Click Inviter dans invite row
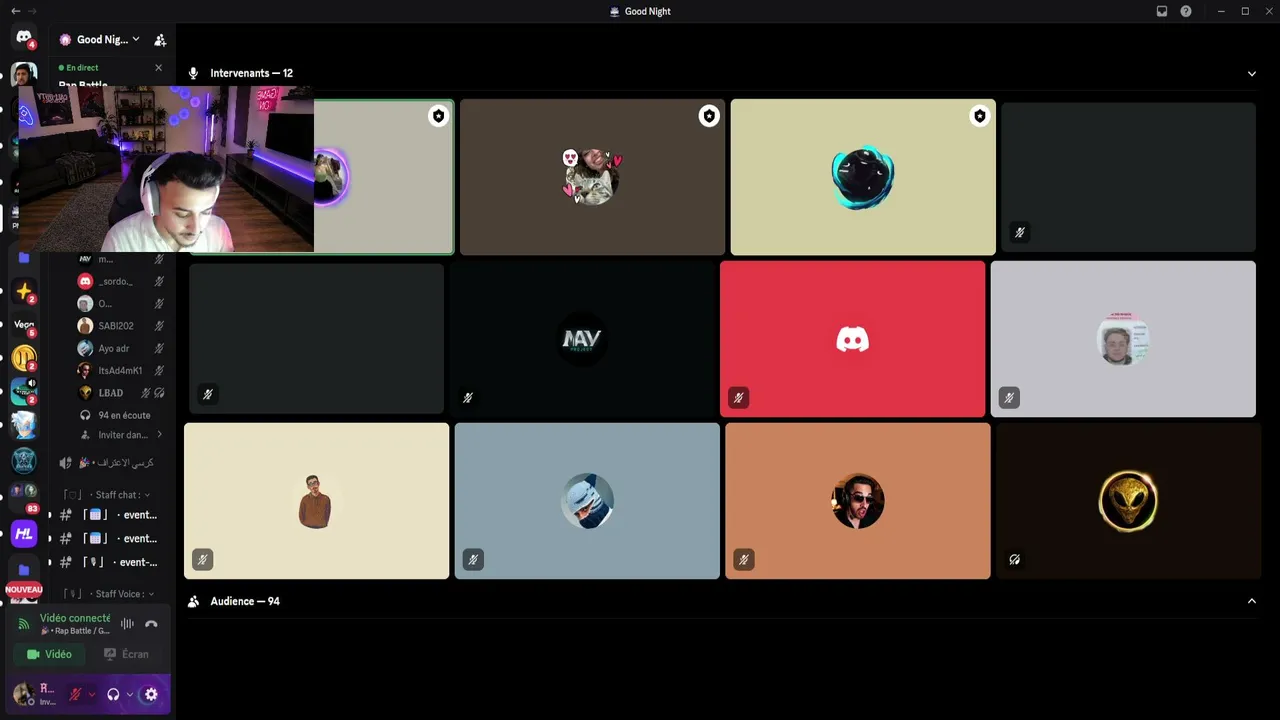Image resolution: width=1280 pixels, height=720 pixels. pyautogui.click(x=122, y=435)
